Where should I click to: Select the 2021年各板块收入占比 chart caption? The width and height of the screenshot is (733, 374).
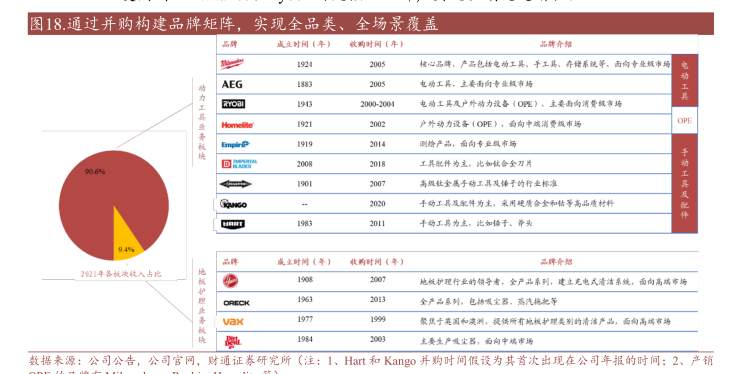click(x=121, y=274)
